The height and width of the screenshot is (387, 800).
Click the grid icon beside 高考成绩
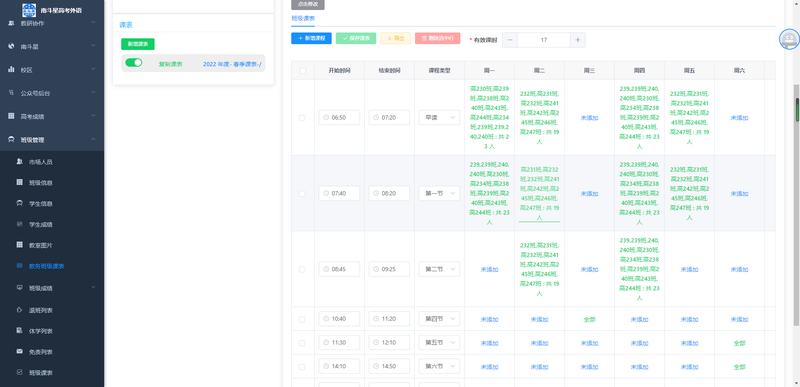tap(11, 116)
